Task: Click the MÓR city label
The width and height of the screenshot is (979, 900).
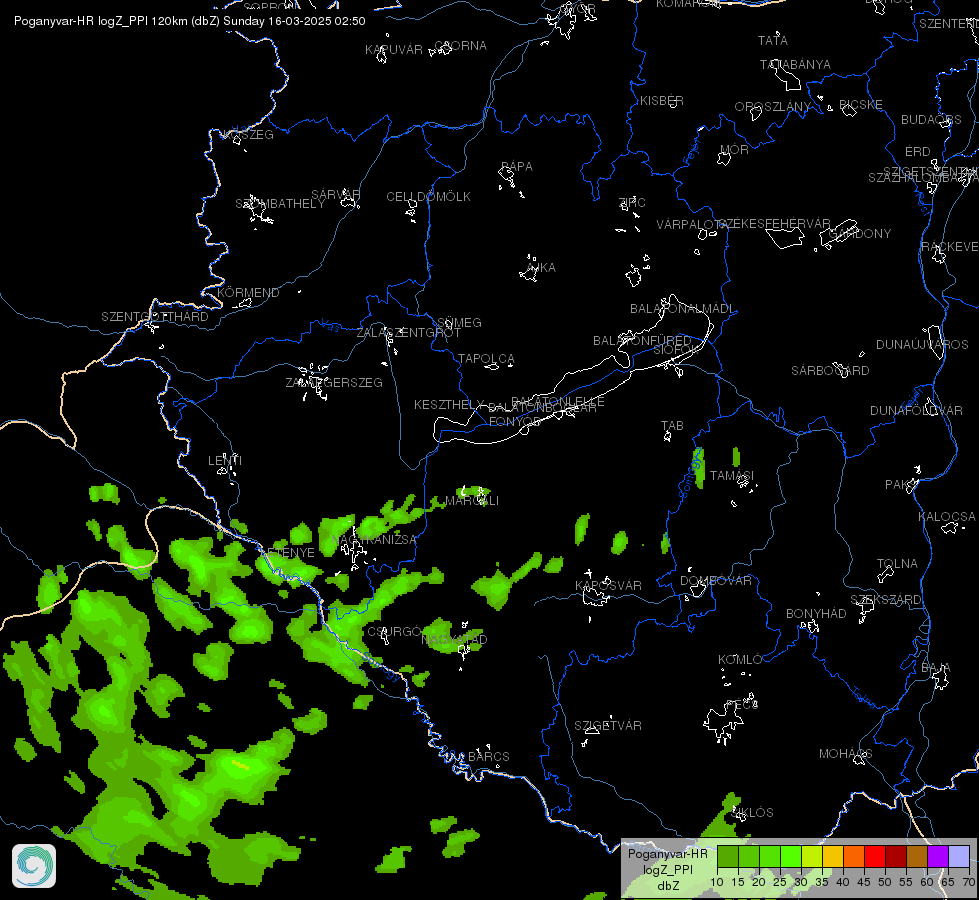Action: [734, 149]
